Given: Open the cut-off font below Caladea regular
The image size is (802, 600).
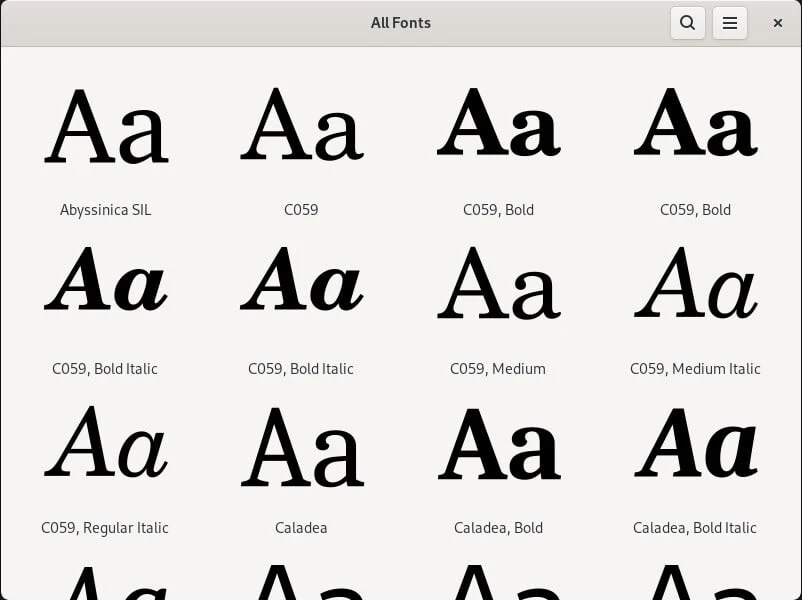Looking at the screenshot, I should pyautogui.click(x=301, y=582).
